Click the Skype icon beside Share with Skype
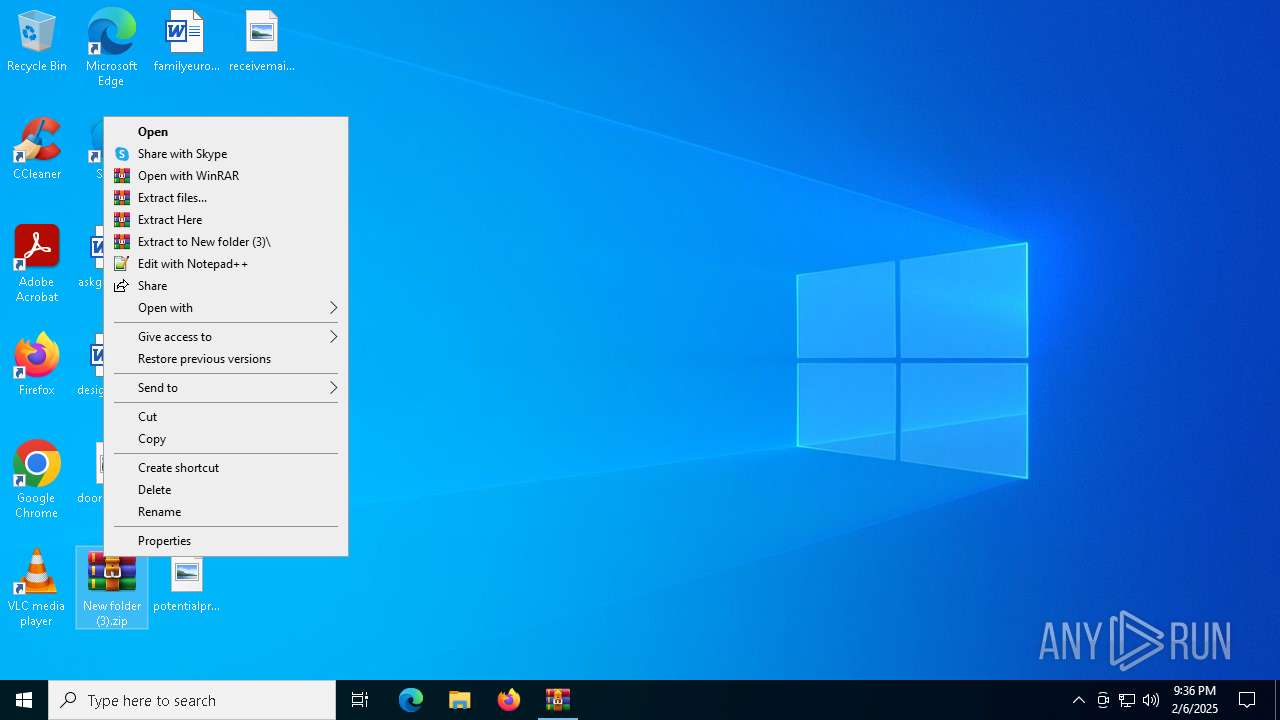The image size is (1280, 720). [122, 154]
